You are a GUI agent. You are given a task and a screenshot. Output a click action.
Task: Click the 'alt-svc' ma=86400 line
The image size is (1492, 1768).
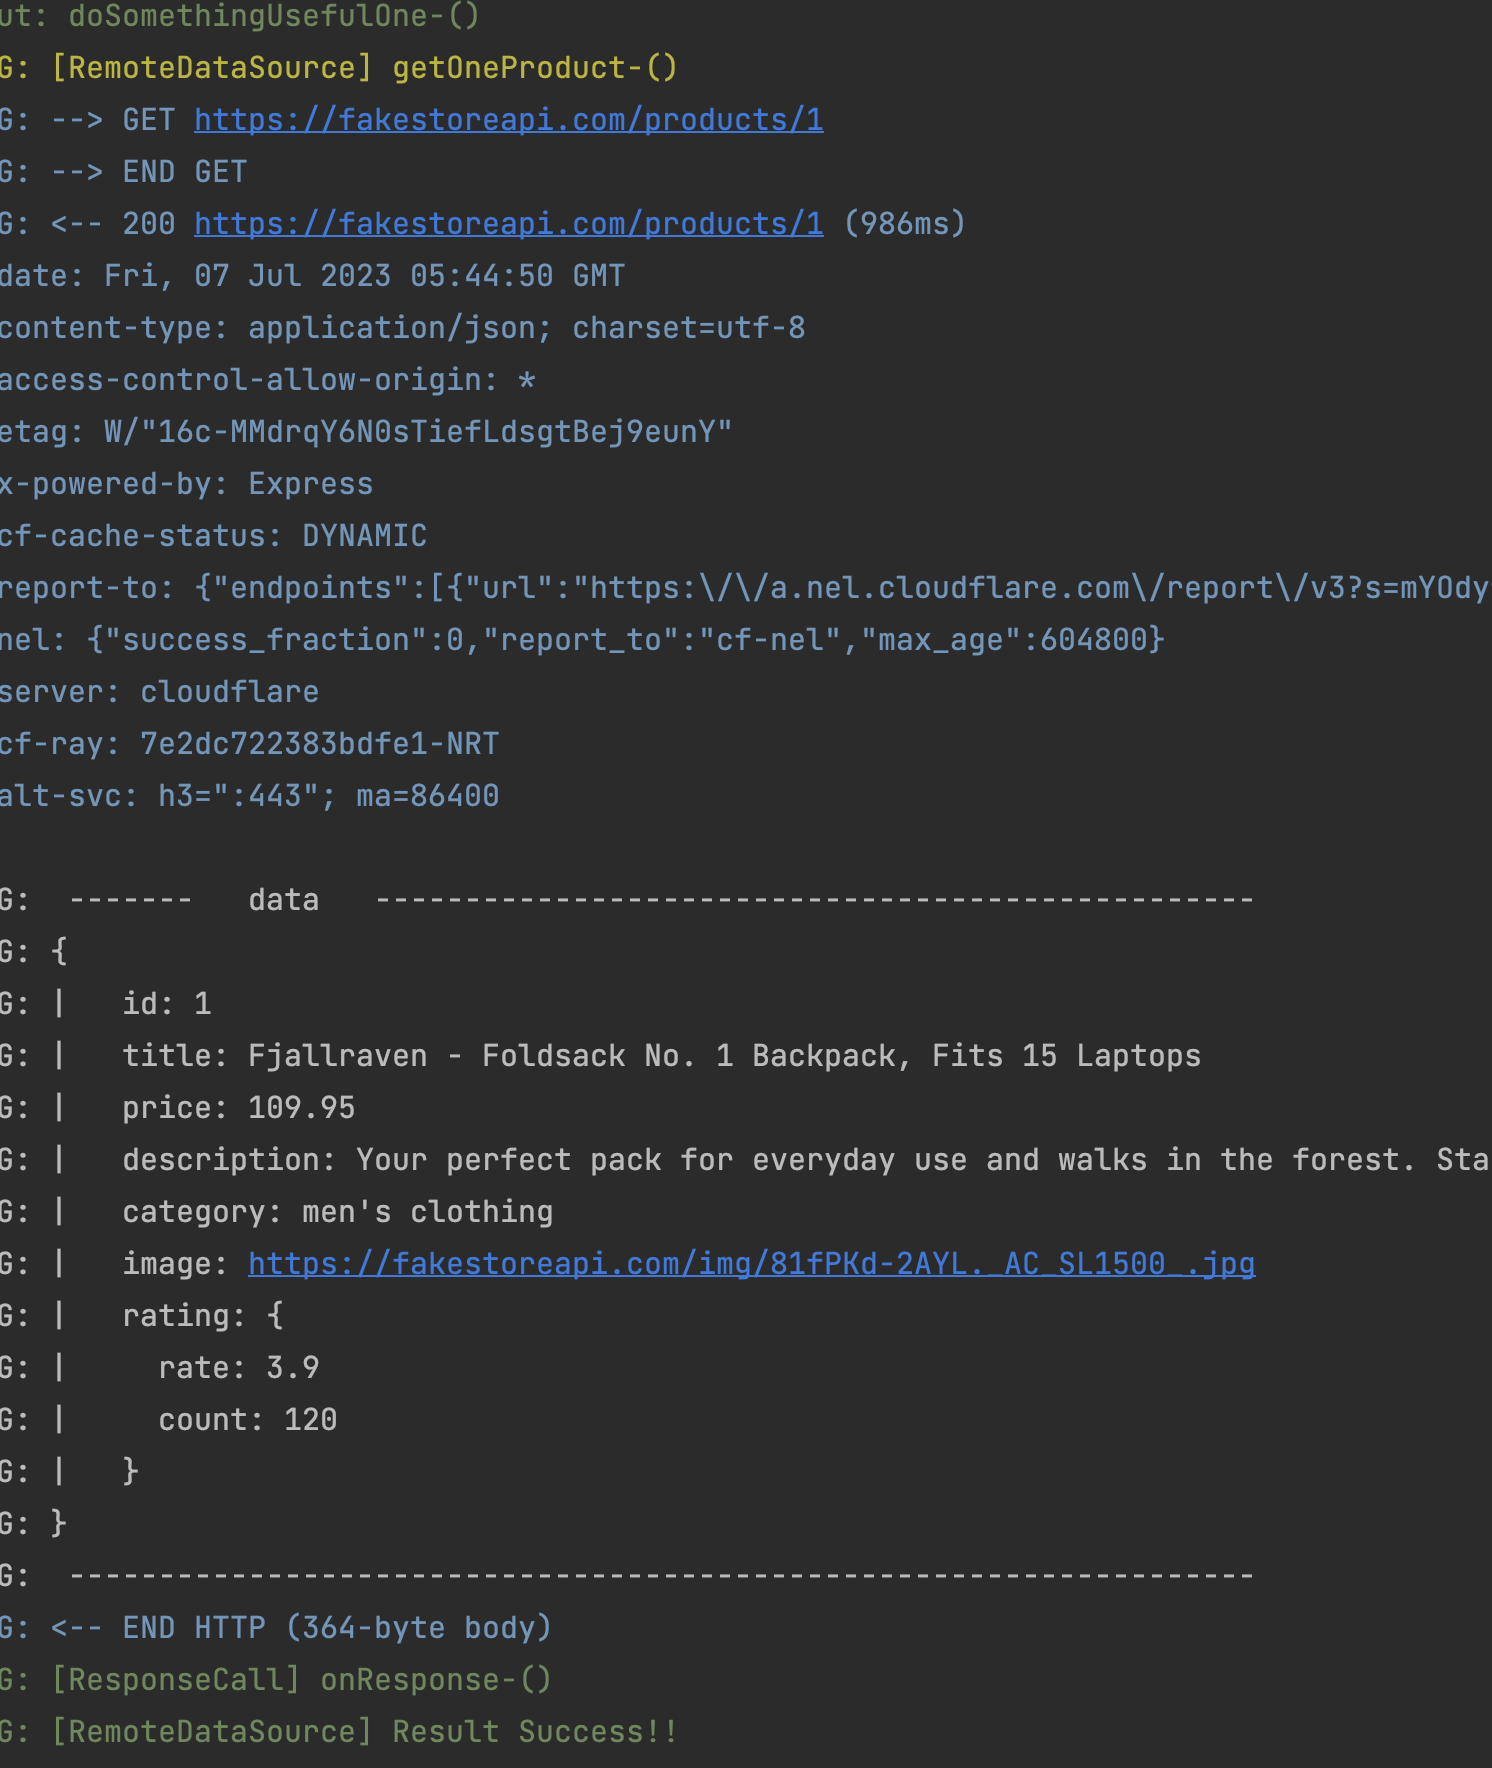tap(249, 796)
